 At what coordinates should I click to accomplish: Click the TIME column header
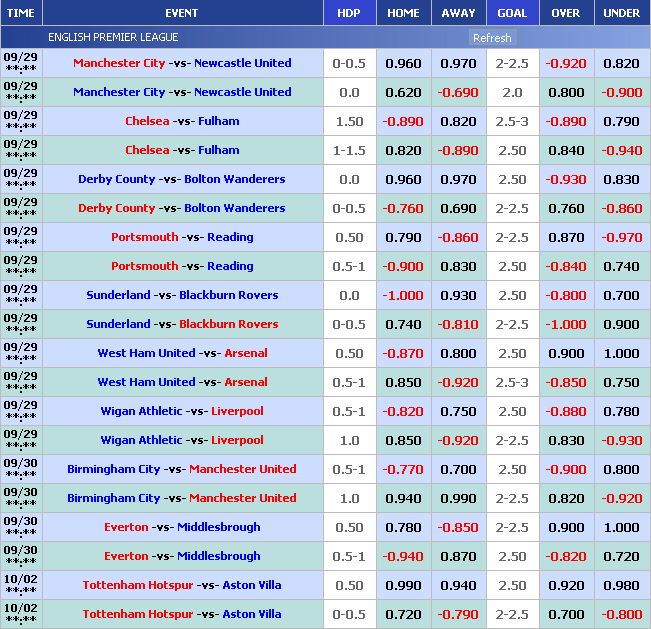20,13
